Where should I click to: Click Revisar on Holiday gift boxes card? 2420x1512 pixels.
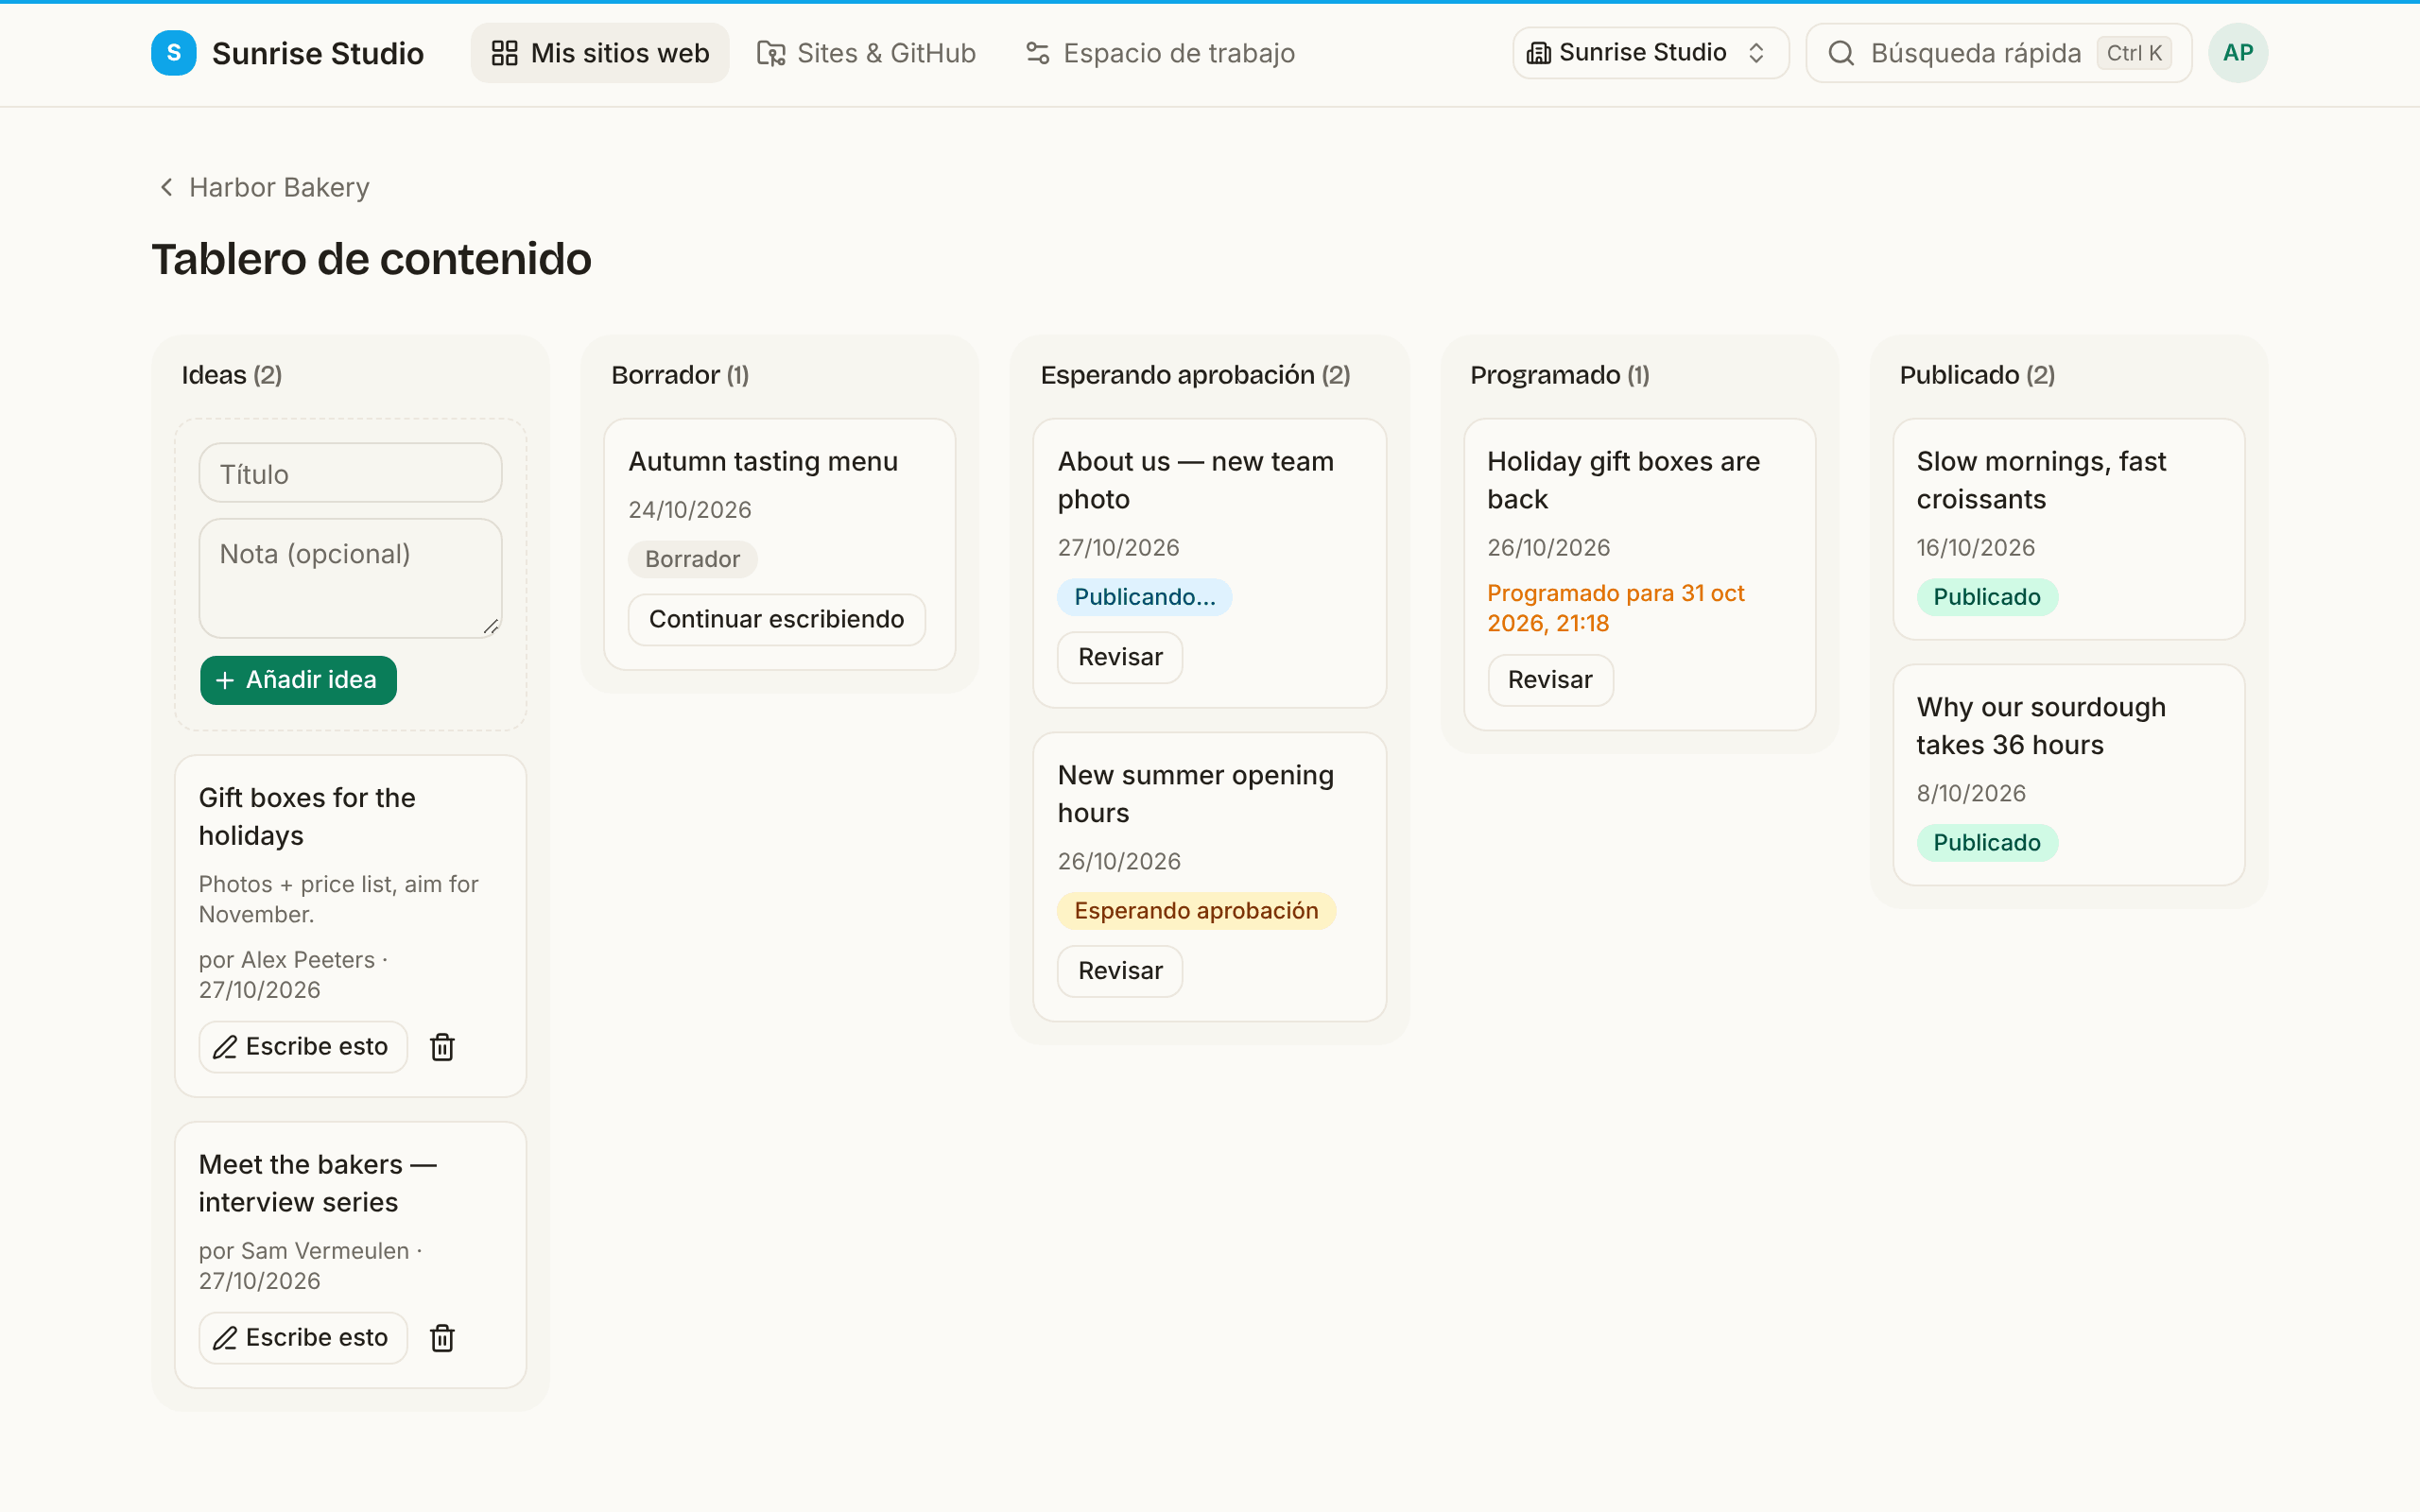point(1550,680)
